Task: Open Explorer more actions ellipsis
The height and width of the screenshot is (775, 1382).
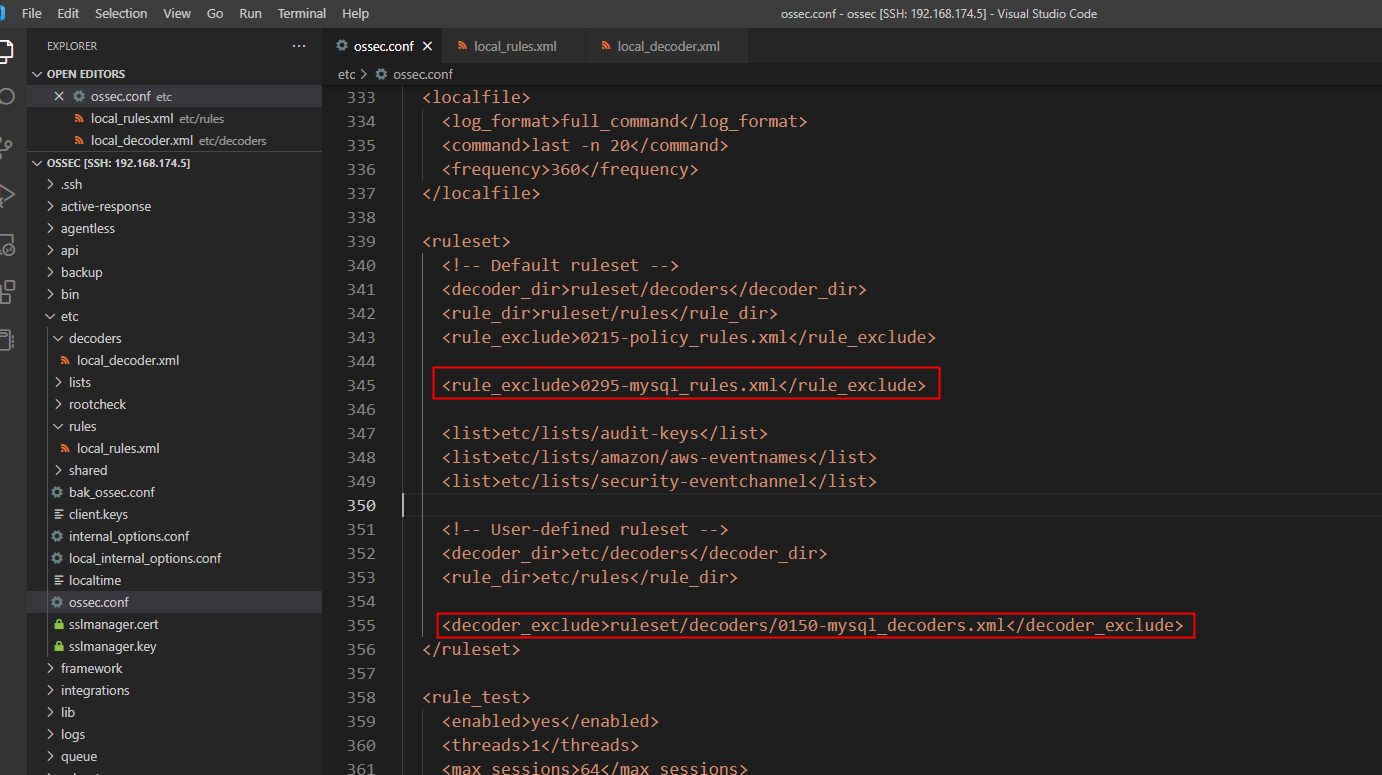Action: pos(299,46)
